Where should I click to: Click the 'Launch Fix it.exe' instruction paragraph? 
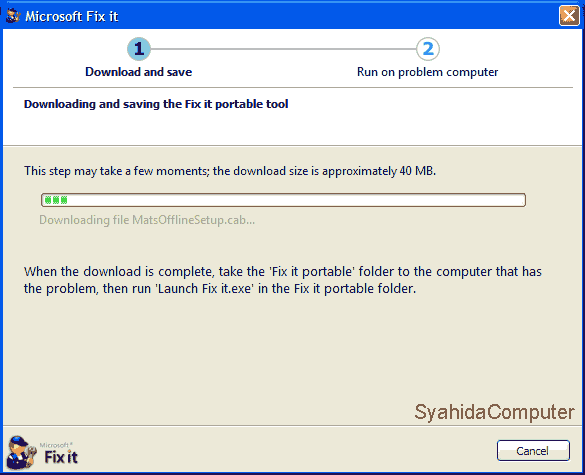[x=283, y=280]
